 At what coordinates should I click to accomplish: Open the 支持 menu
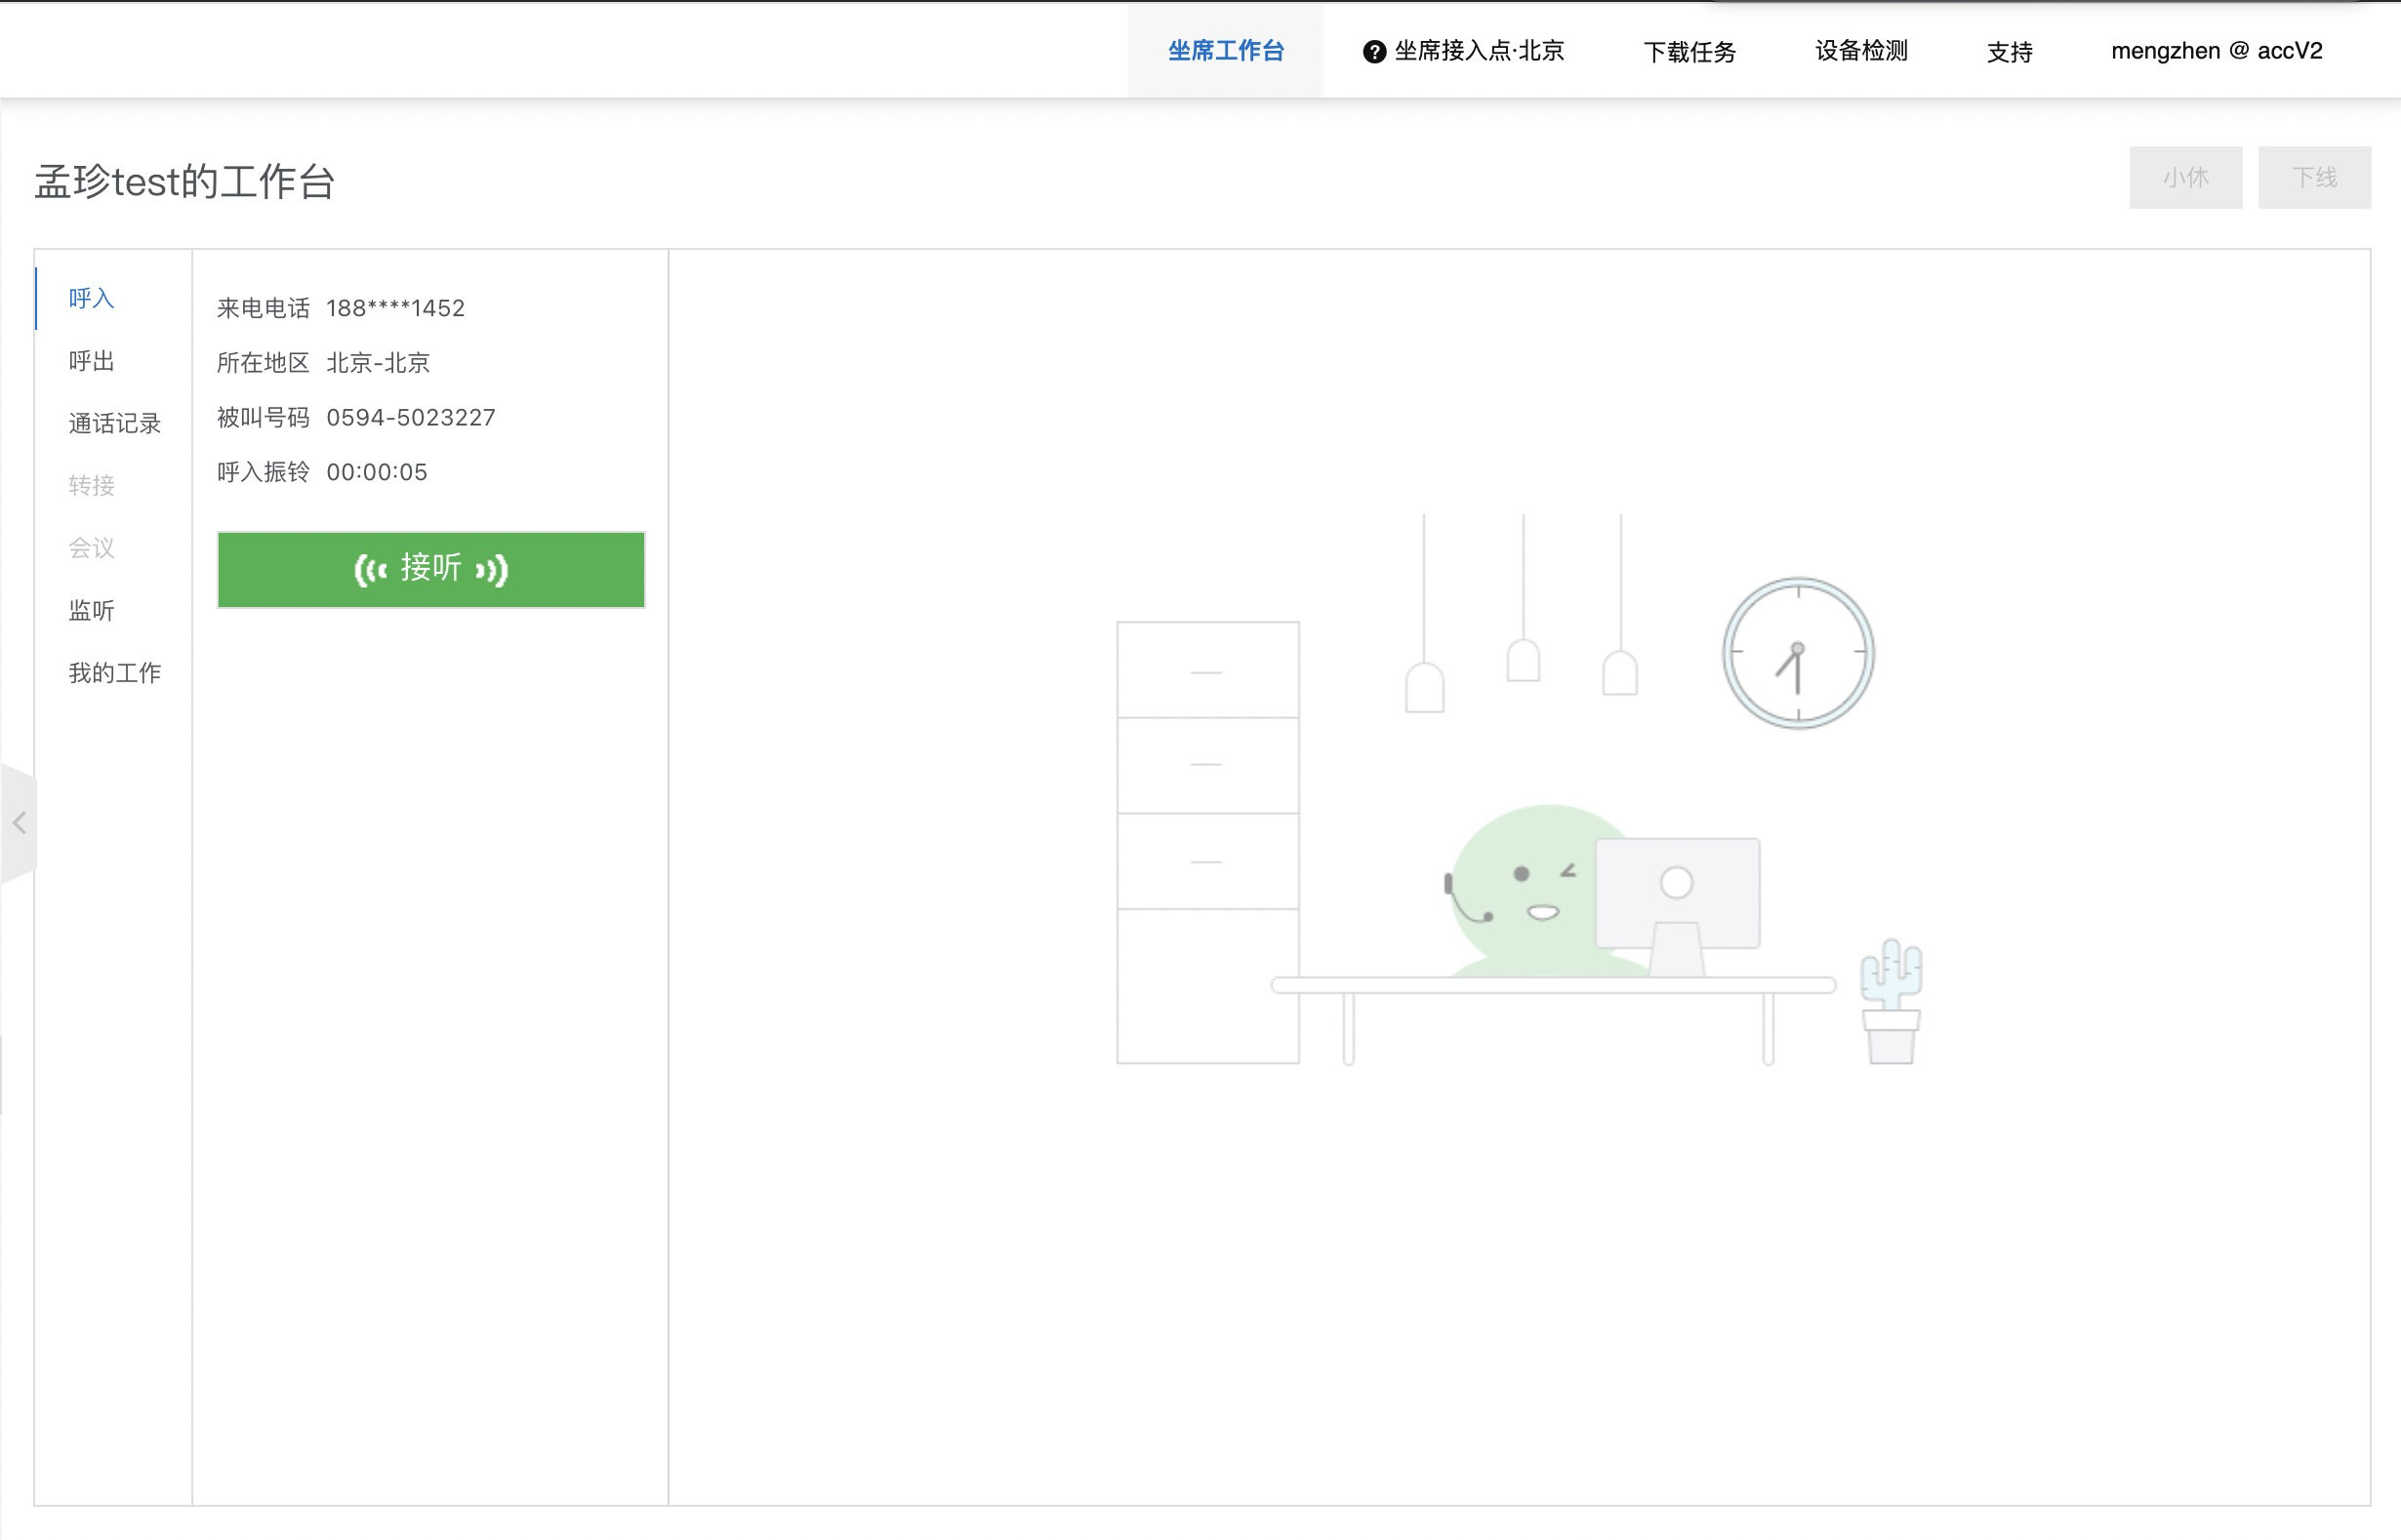click(x=2009, y=51)
